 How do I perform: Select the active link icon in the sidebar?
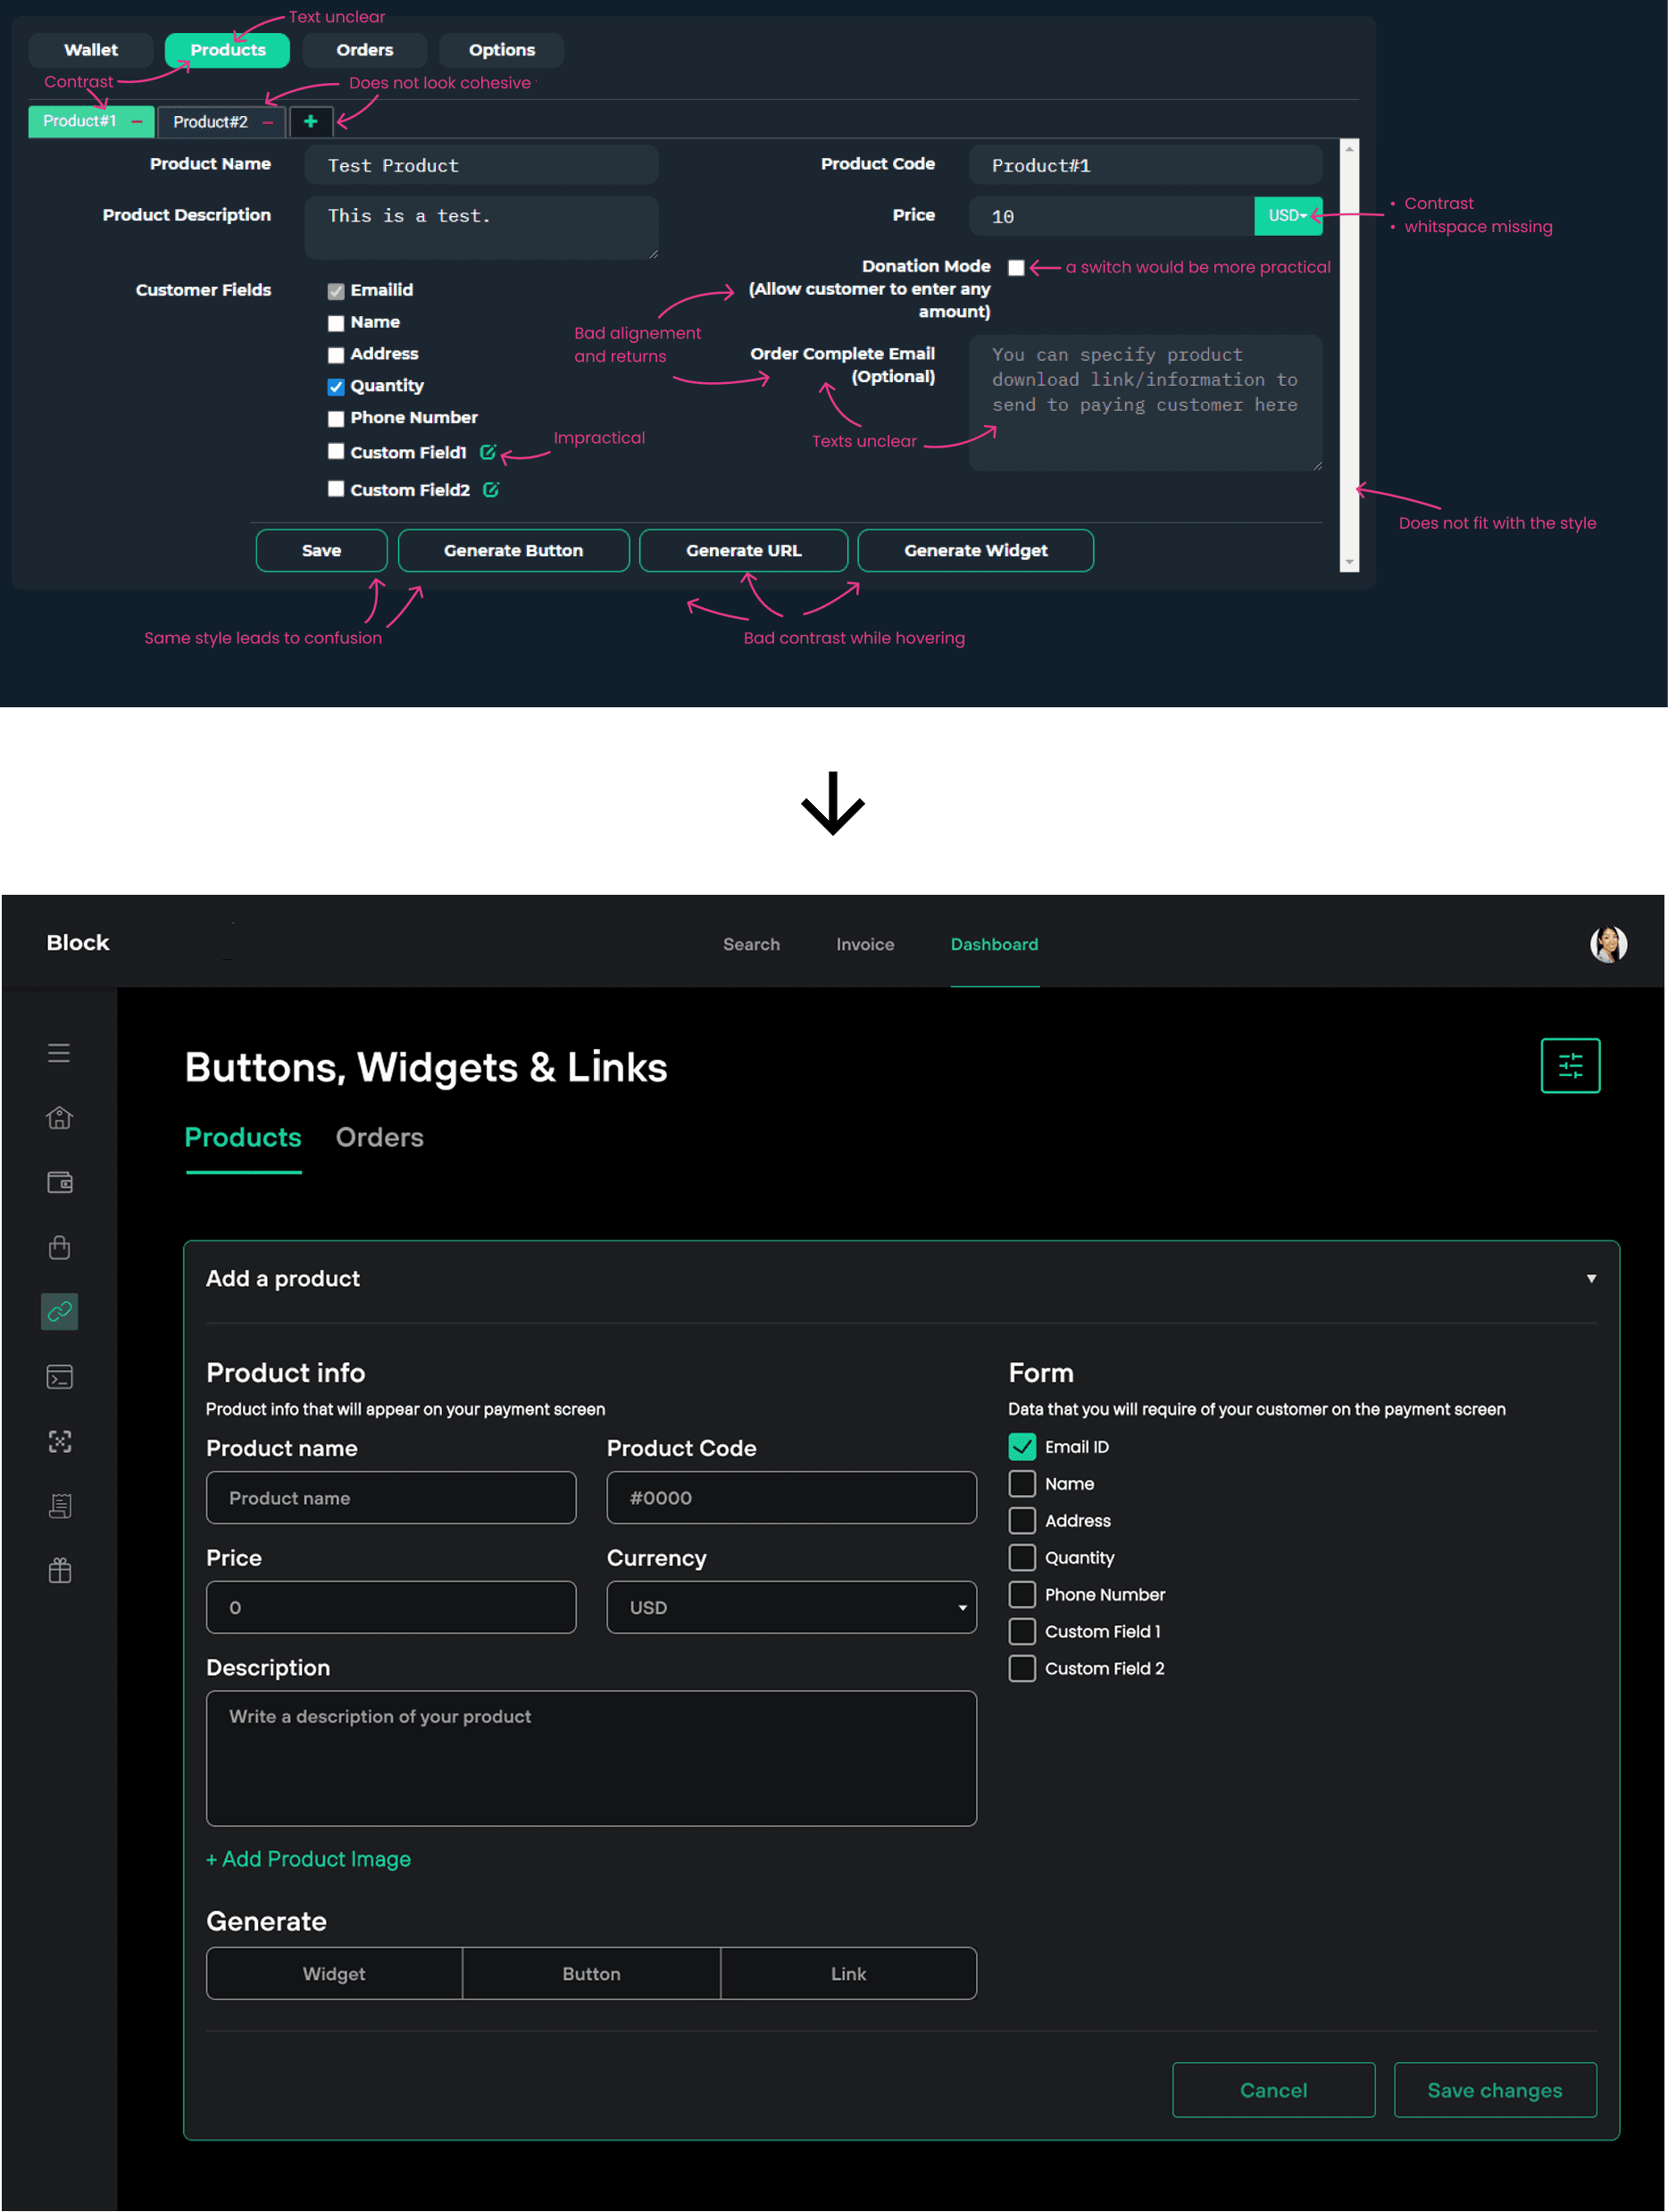click(x=60, y=1311)
